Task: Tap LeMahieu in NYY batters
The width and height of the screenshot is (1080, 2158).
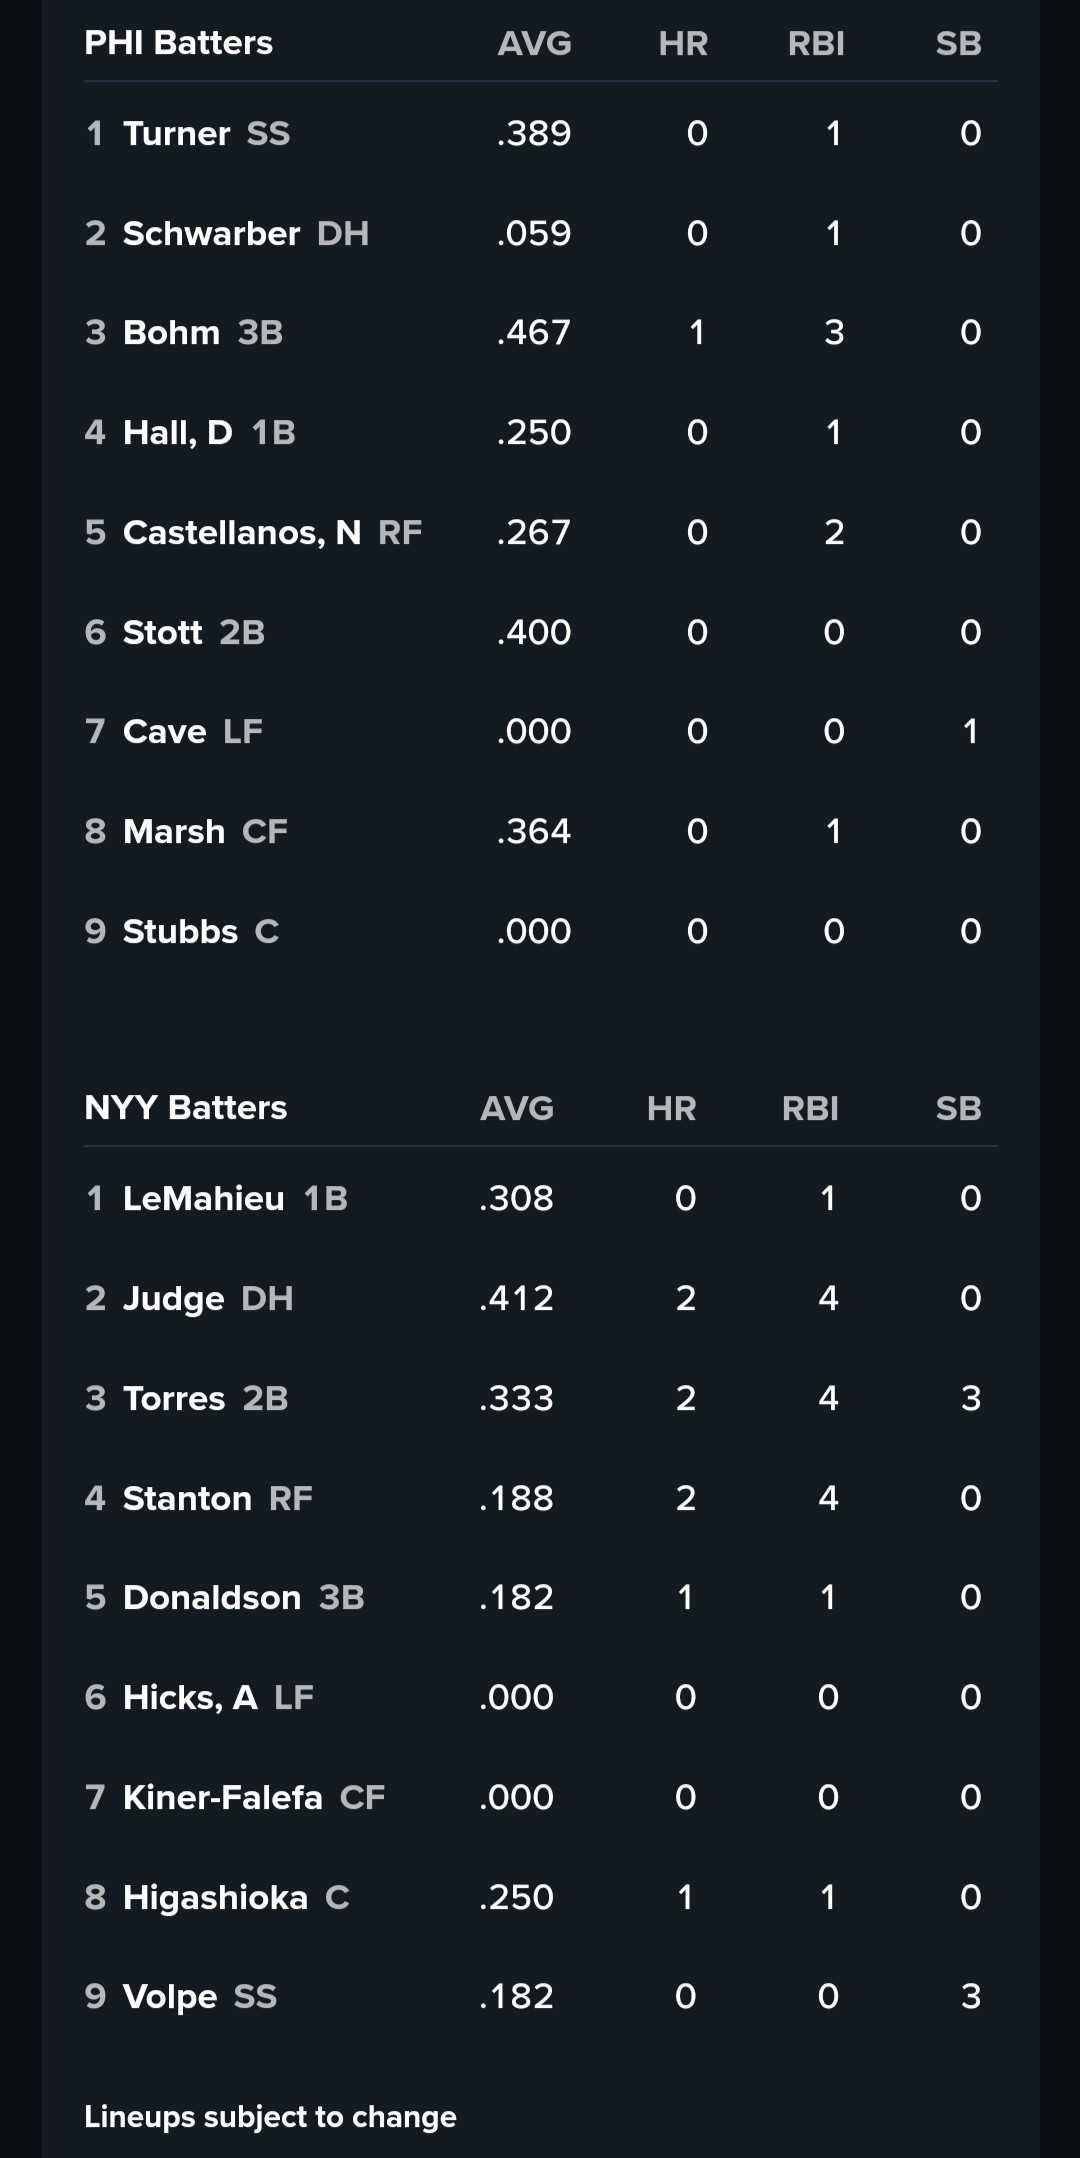Action: point(203,1199)
